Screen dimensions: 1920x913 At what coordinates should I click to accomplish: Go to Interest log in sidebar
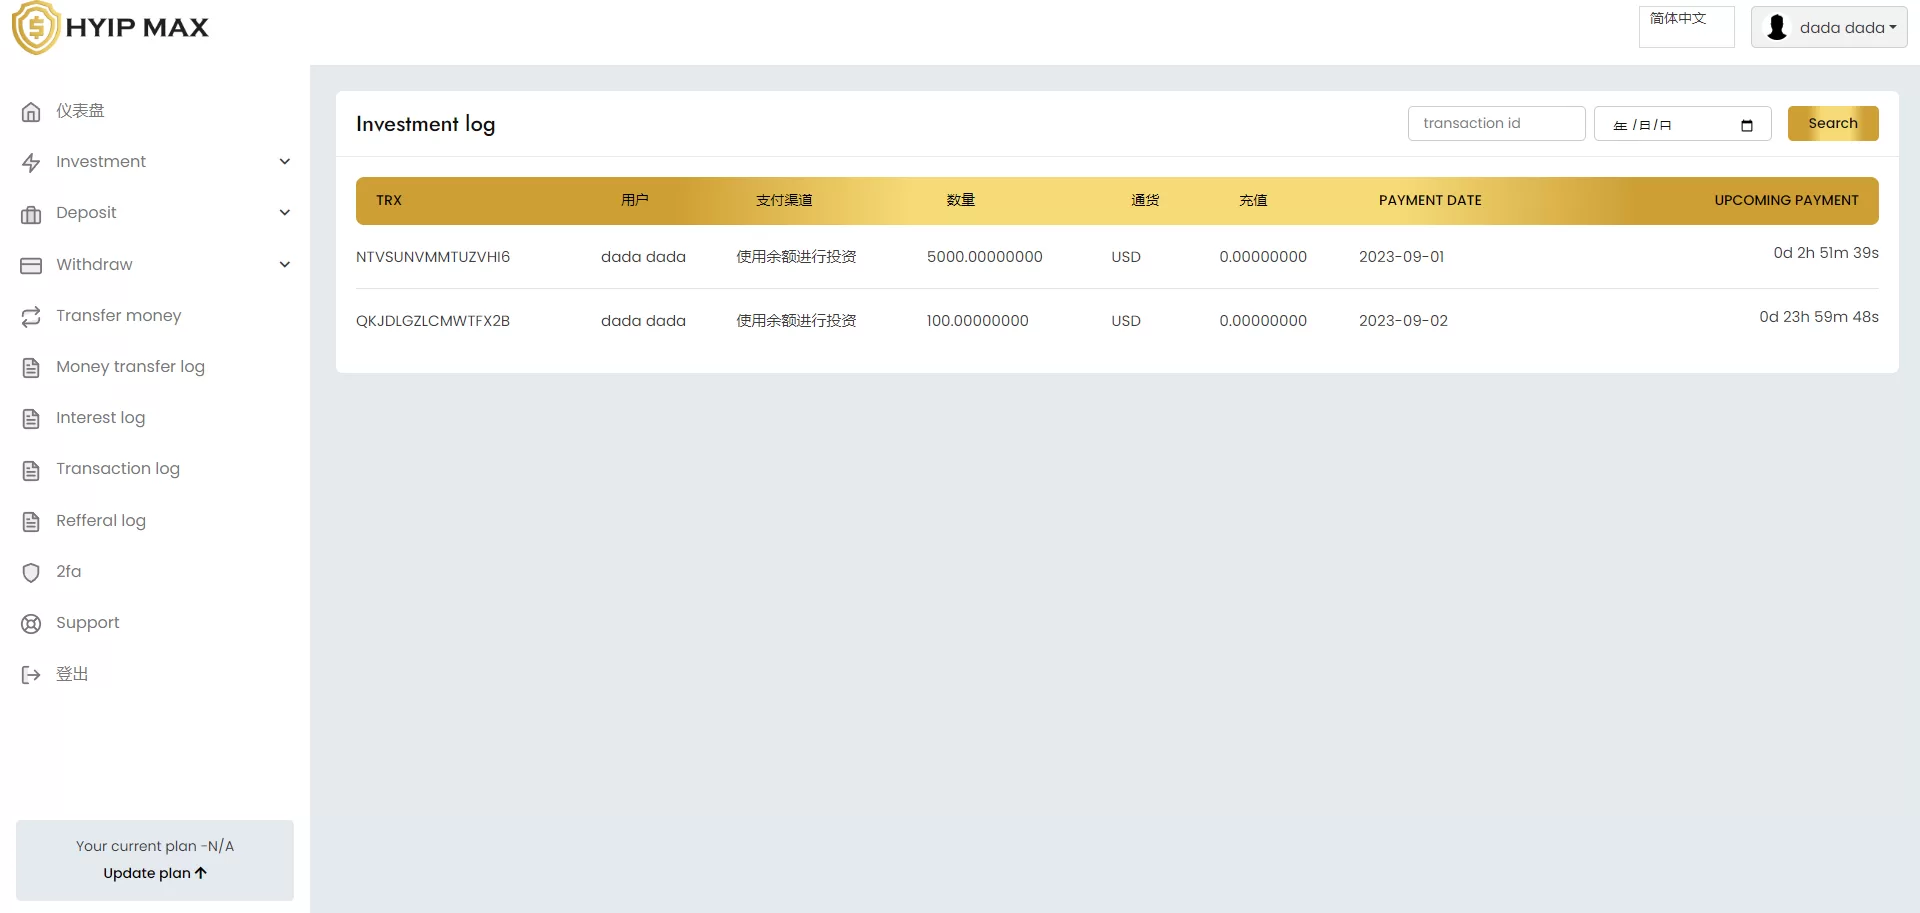pos(100,418)
